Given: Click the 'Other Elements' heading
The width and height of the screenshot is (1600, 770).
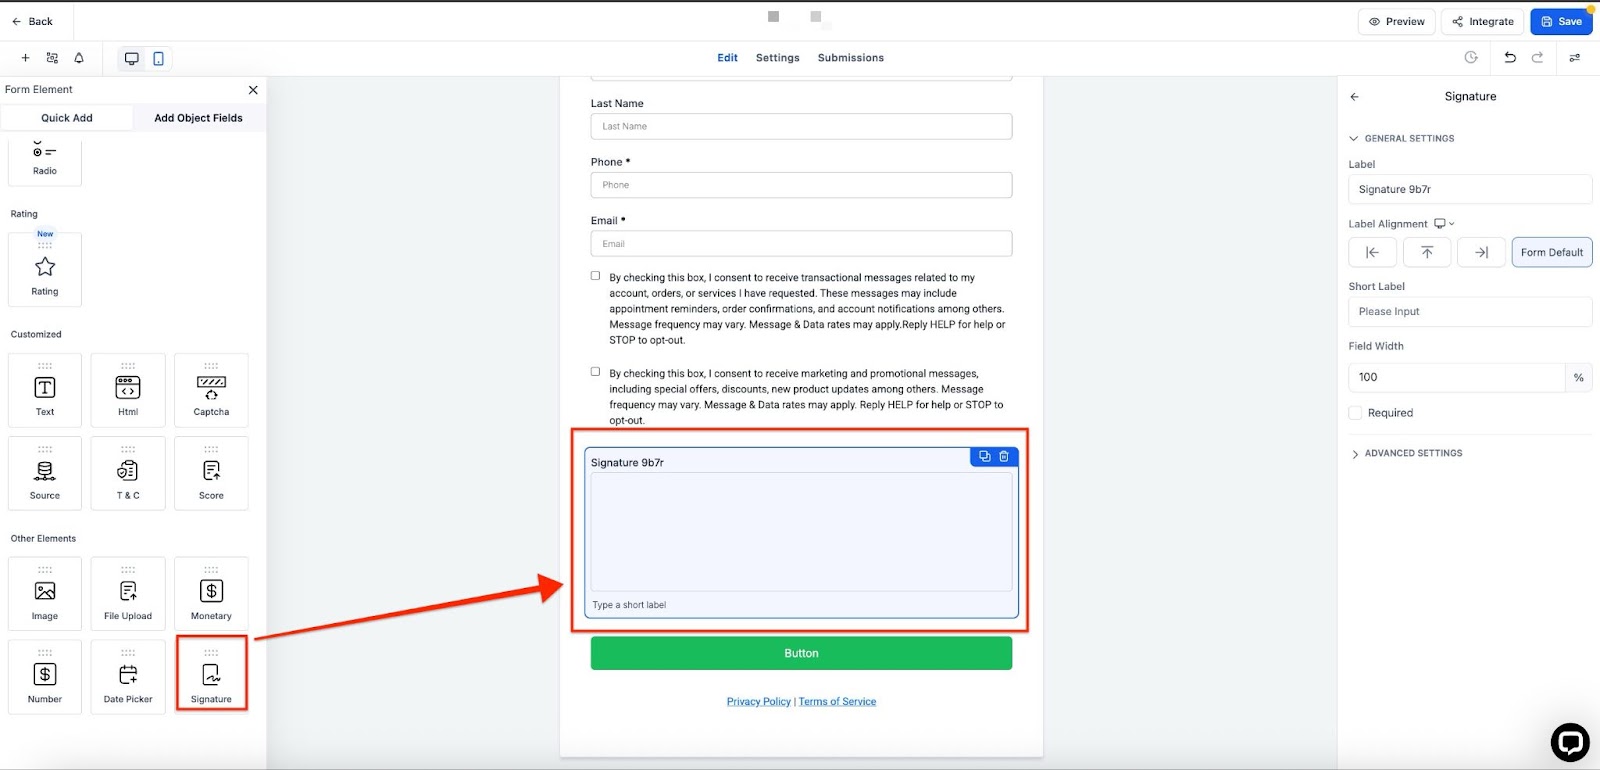Looking at the screenshot, I should tap(43, 539).
